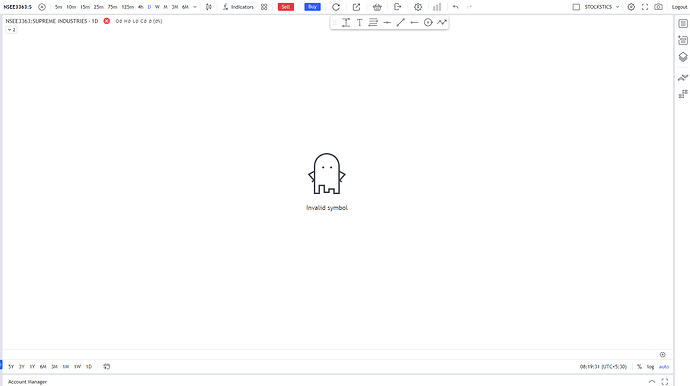Click the Logout link
Image resolution: width=690 pixels, height=386 pixels.
click(x=679, y=7)
